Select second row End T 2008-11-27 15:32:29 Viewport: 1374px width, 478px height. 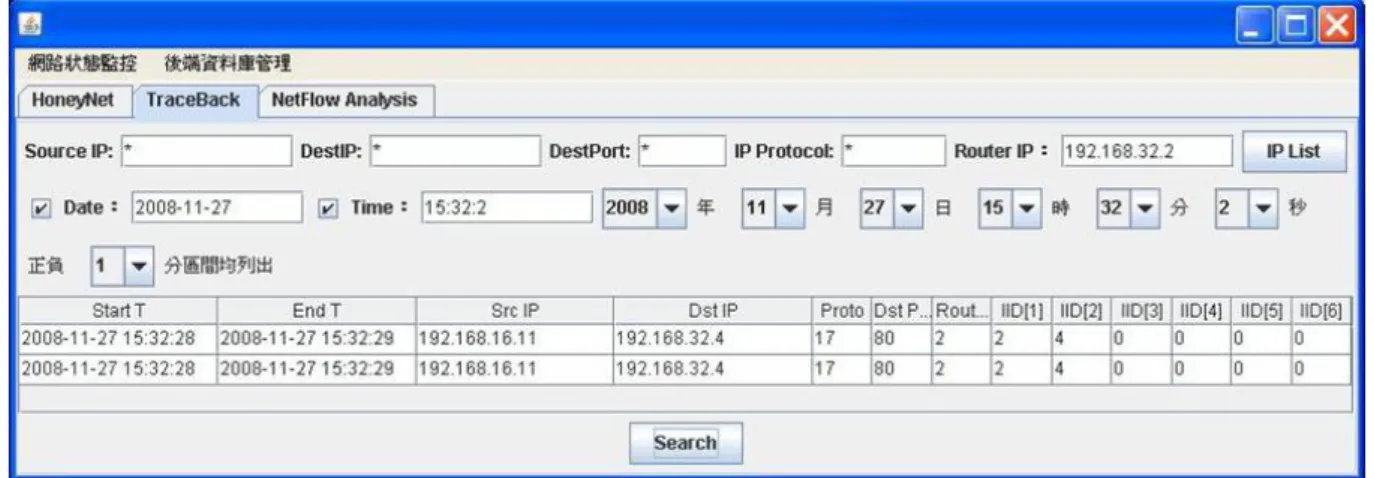point(316,369)
